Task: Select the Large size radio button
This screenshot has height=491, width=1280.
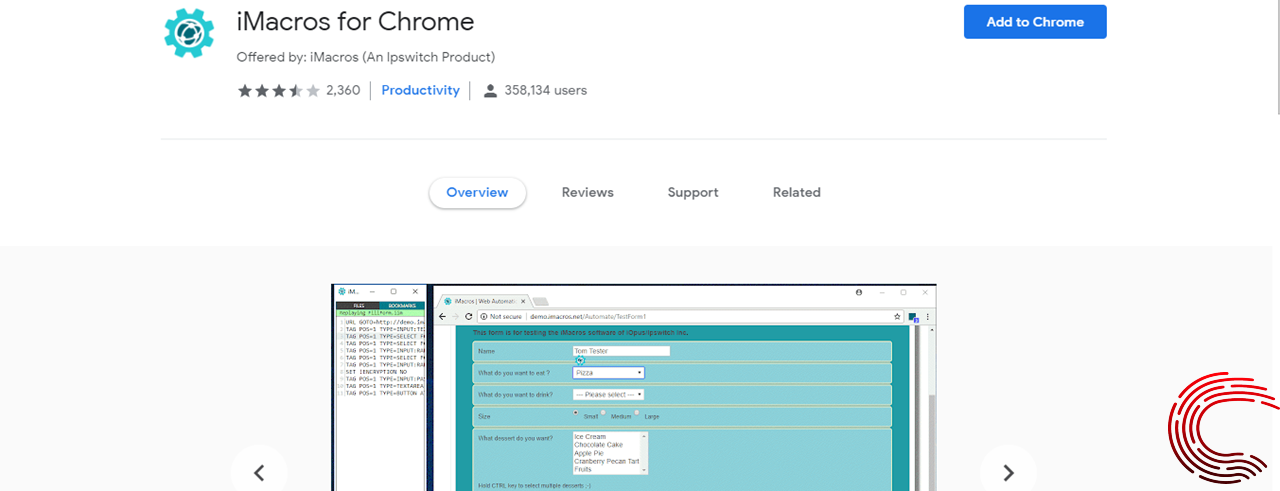Action: (x=638, y=412)
